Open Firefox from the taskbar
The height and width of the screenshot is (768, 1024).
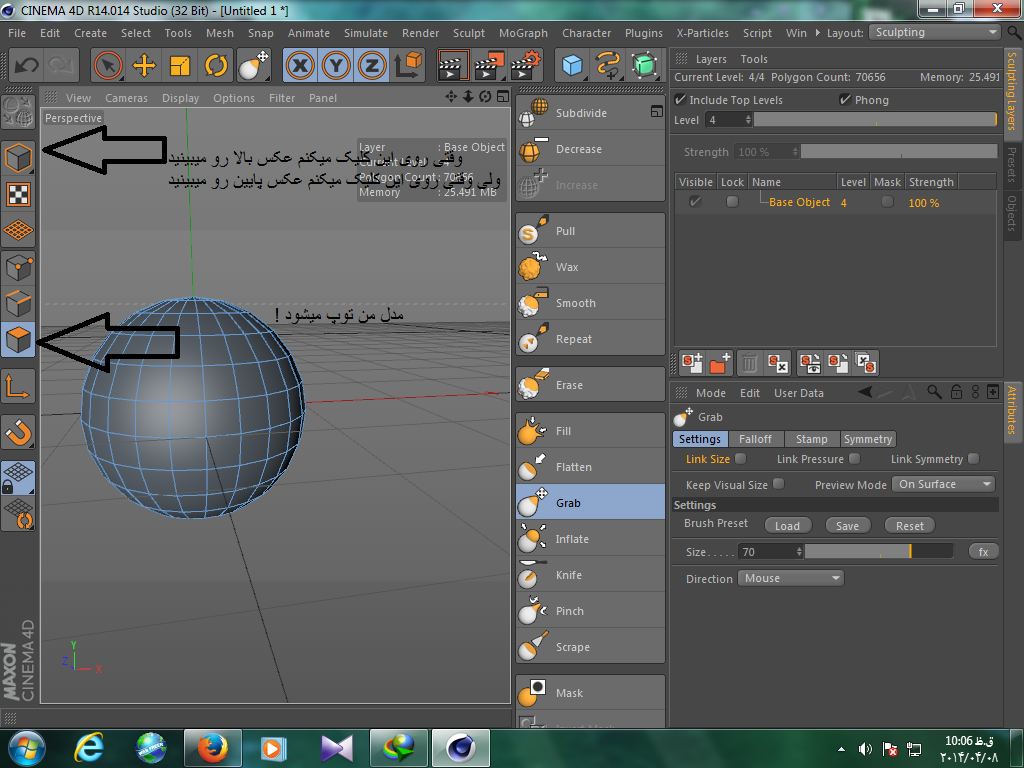coord(212,748)
